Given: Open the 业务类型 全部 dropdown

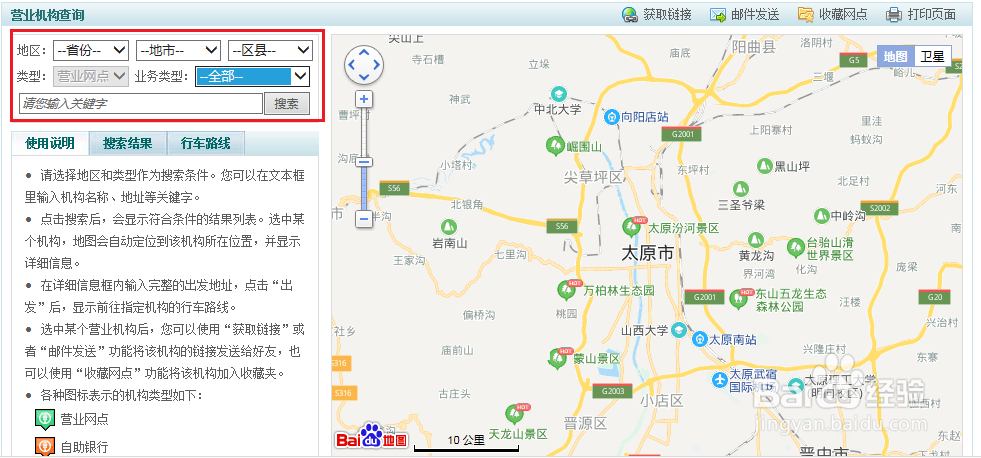Looking at the screenshot, I should pos(253,76).
